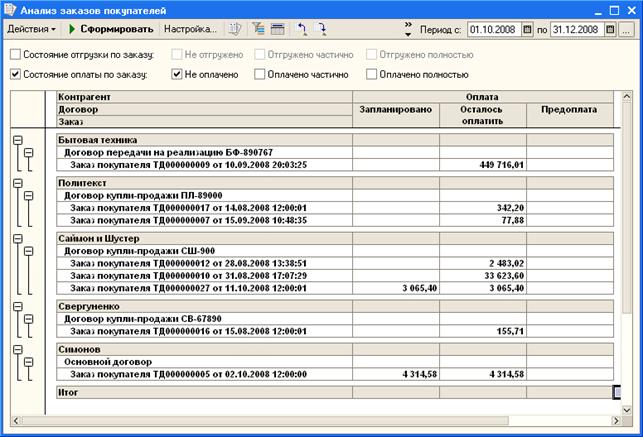Open the Действия menu
The image size is (643, 437).
32,30
